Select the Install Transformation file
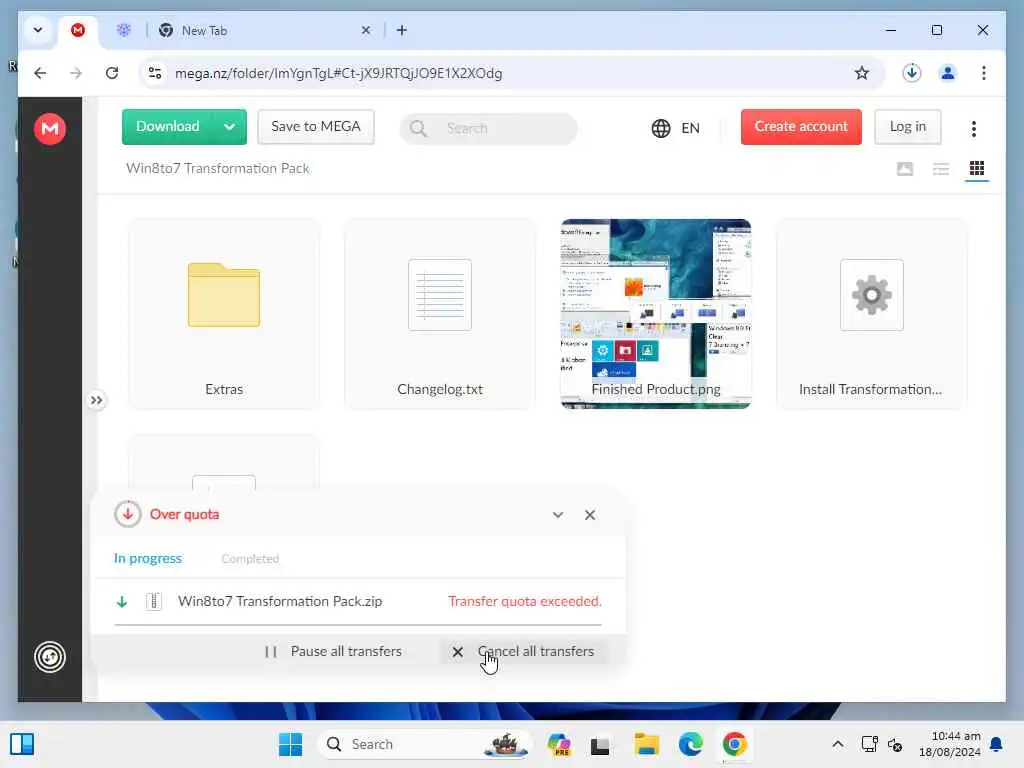Screen dimensions: 1024x768 pyautogui.click(x=871, y=314)
